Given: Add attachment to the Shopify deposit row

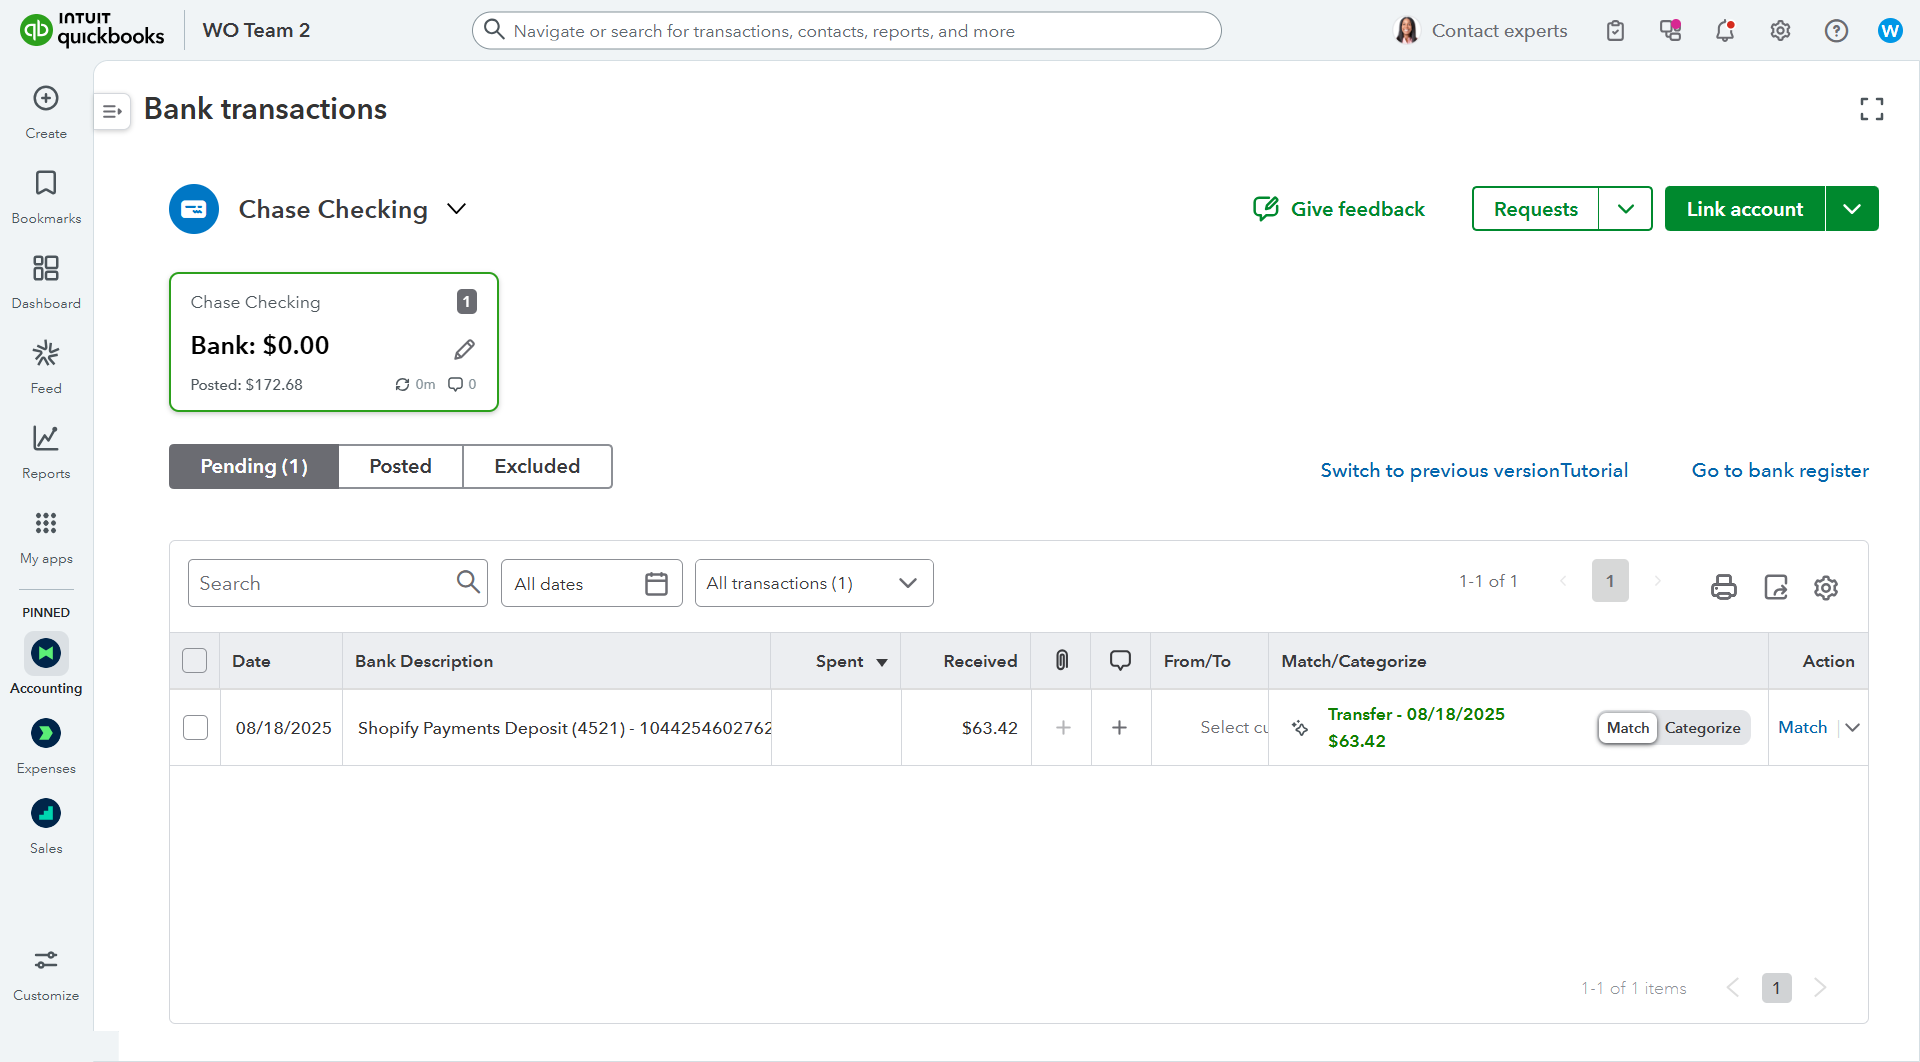Looking at the screenshot, I should 1063,728.
